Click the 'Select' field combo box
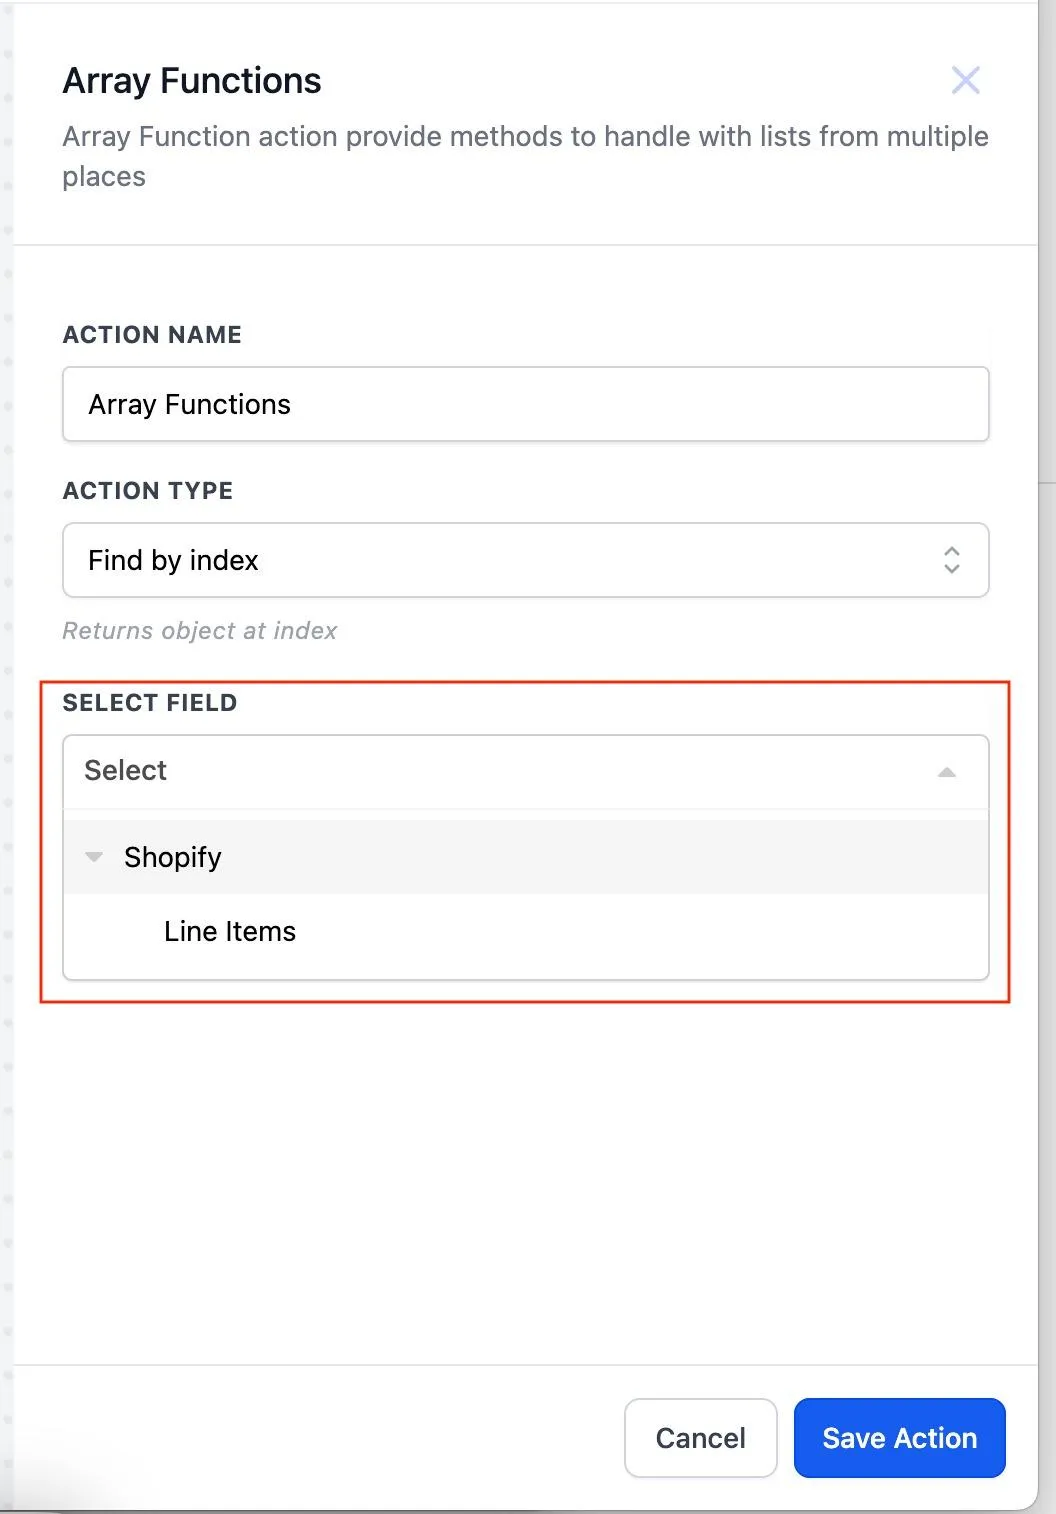The height and width of the screenshot is (1514, 1056). click(500, 771)
